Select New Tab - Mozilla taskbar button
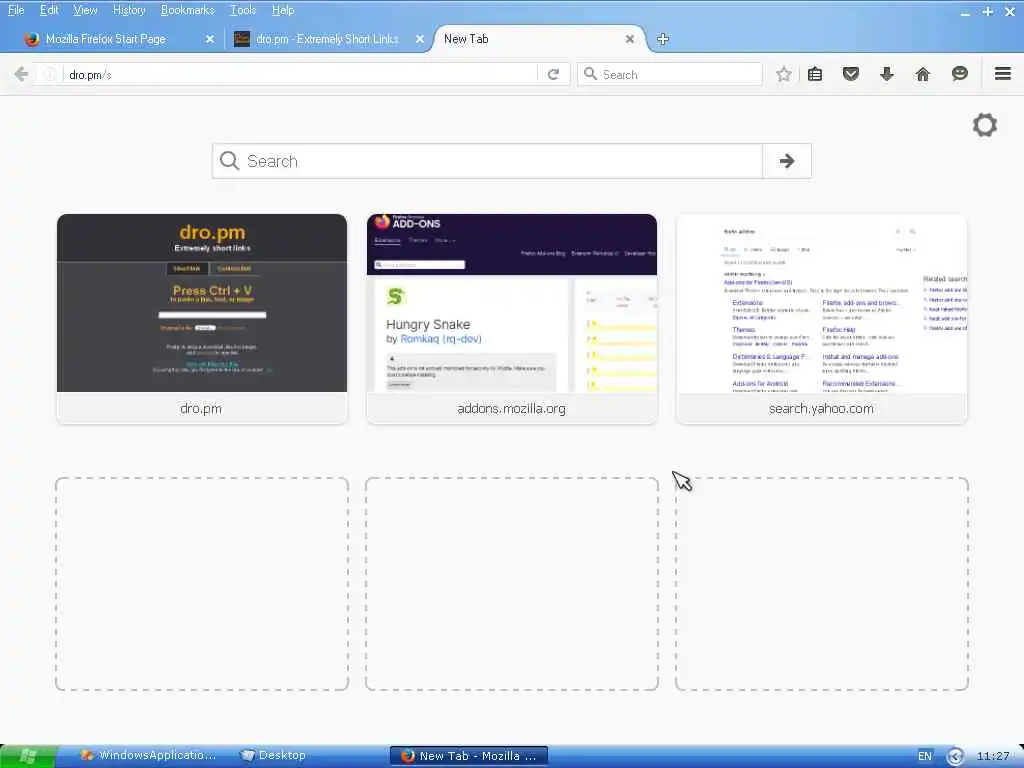1024x768 pixels. click(469, 756)
